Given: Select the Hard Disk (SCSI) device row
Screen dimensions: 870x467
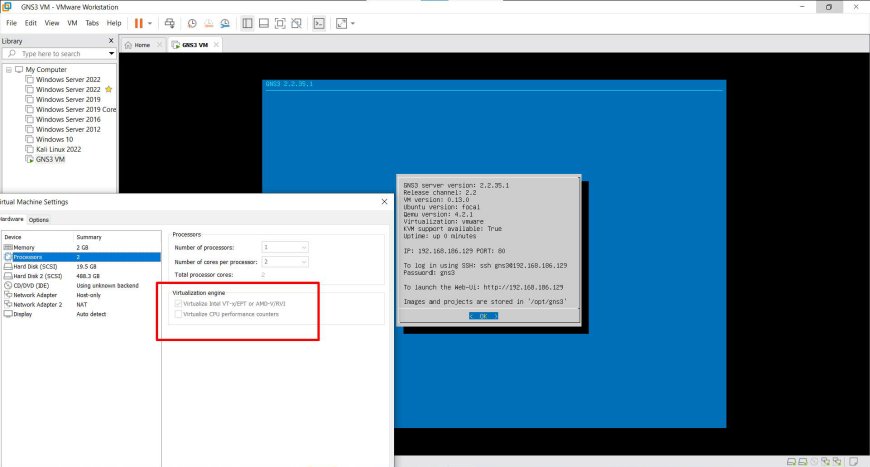Looking at the screenshot, I should click(x=82, y=266).
